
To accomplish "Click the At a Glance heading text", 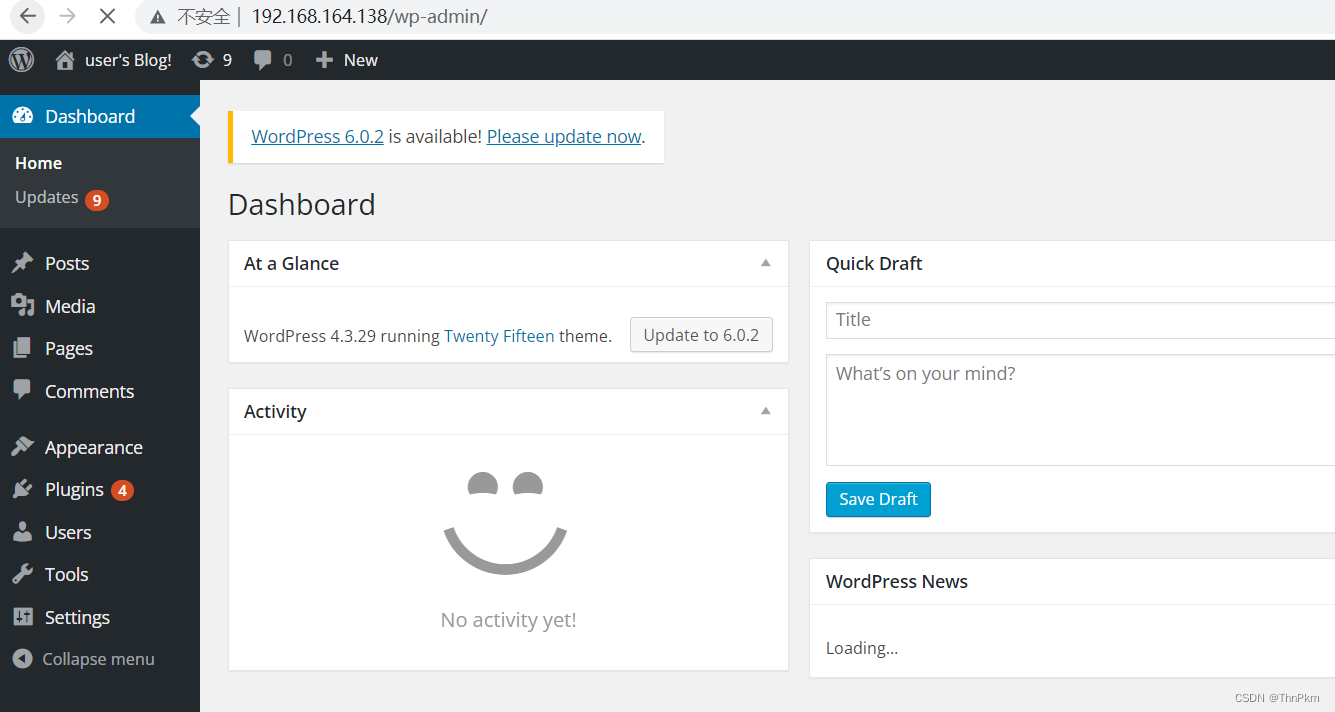I will tap(291, 263).
